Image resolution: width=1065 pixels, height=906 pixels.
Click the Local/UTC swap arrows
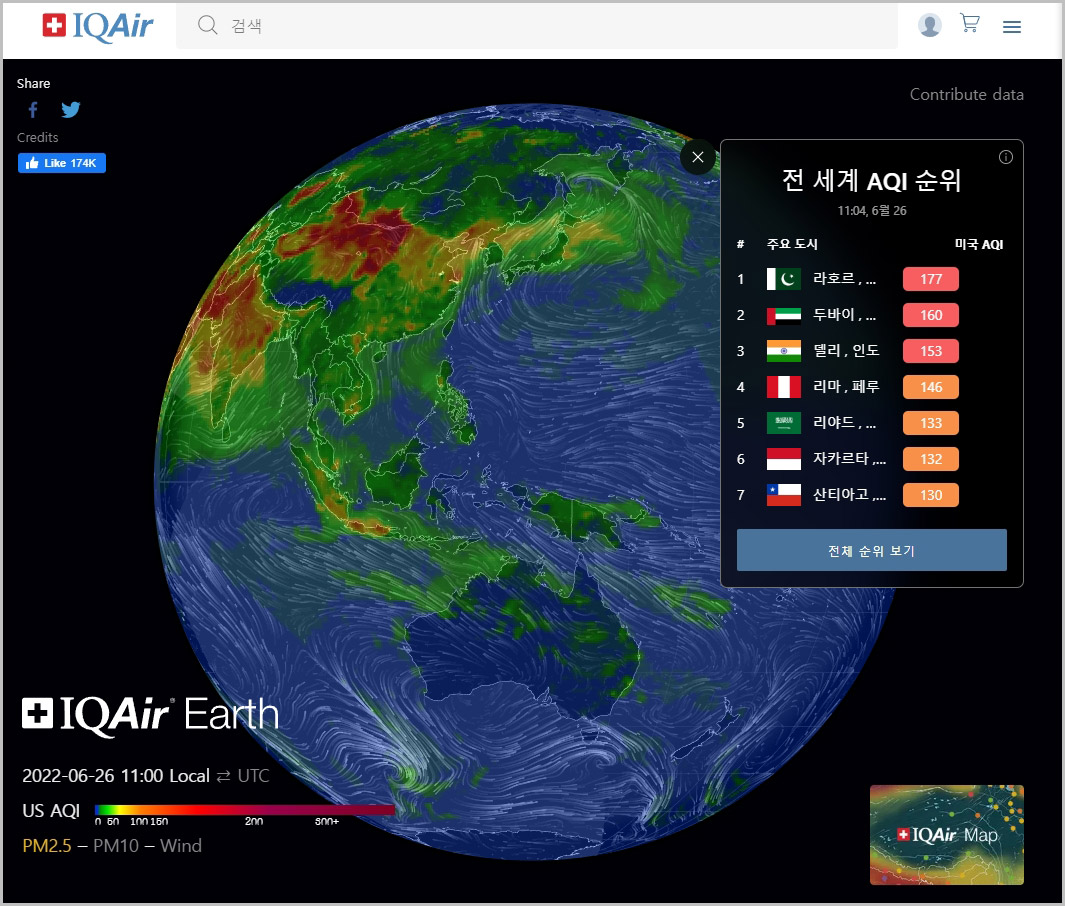pyautogui.click(x=223, y=776)
